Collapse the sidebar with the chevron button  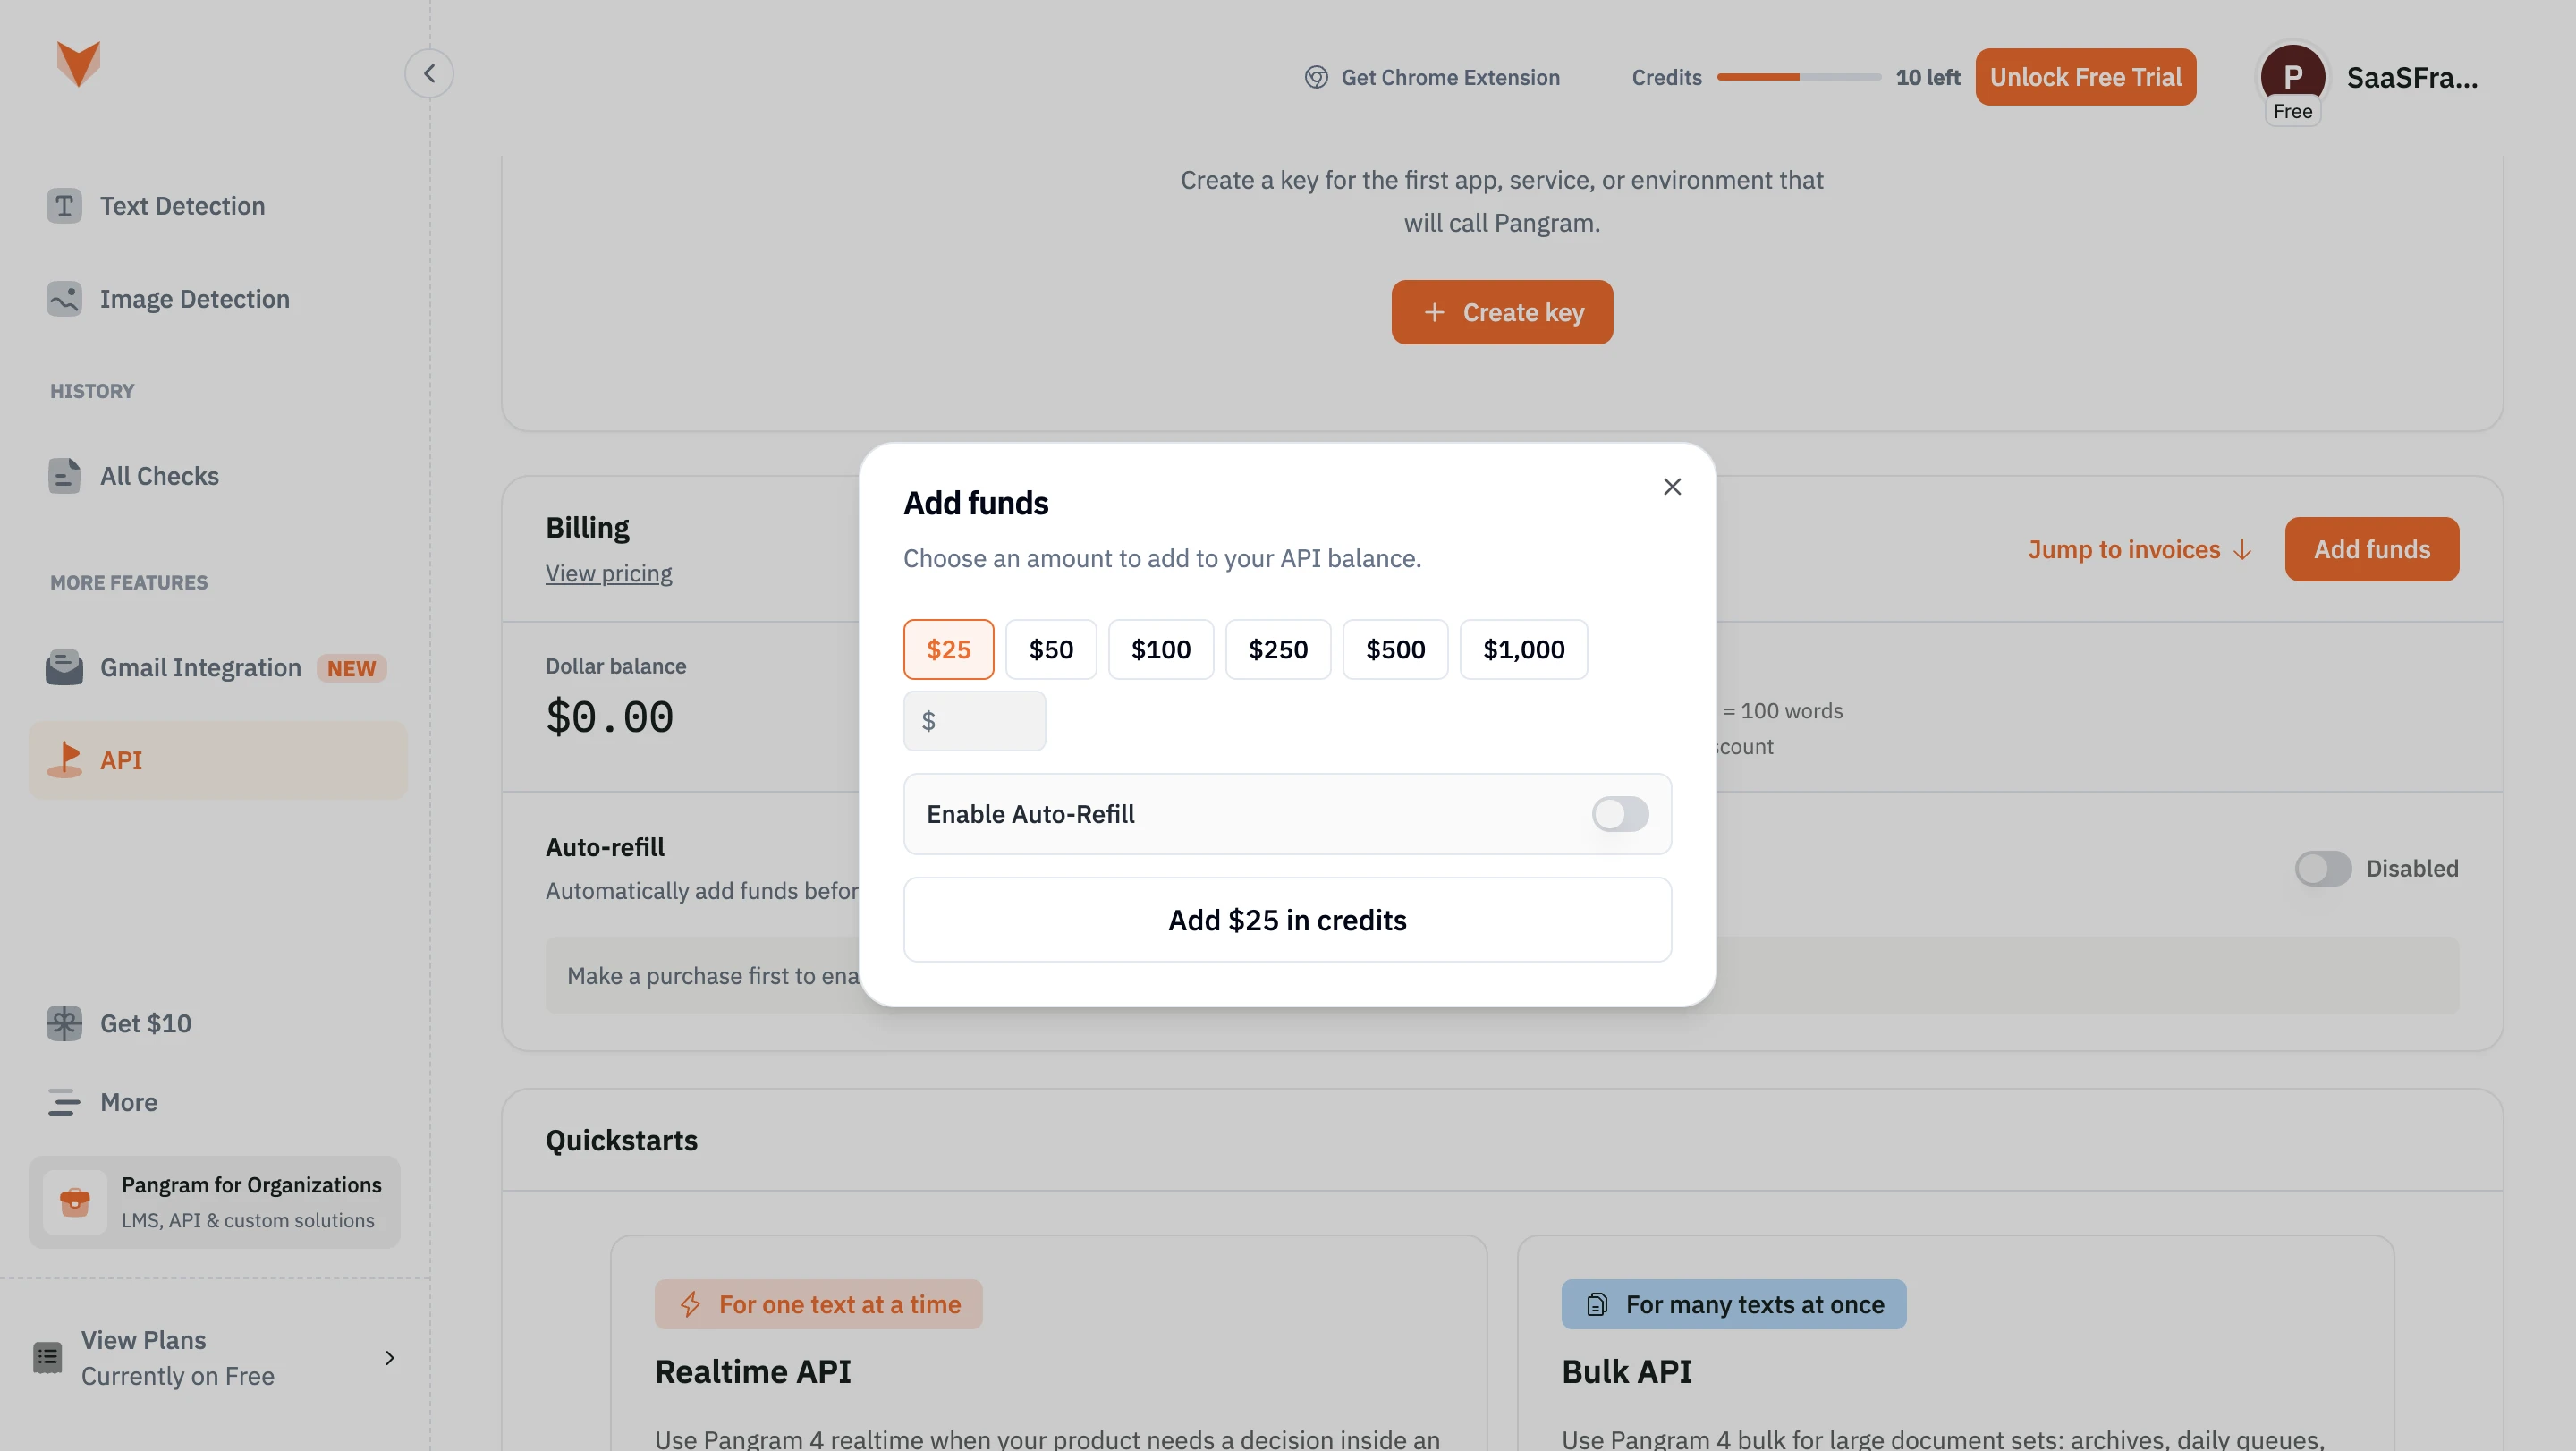[429, 73]
